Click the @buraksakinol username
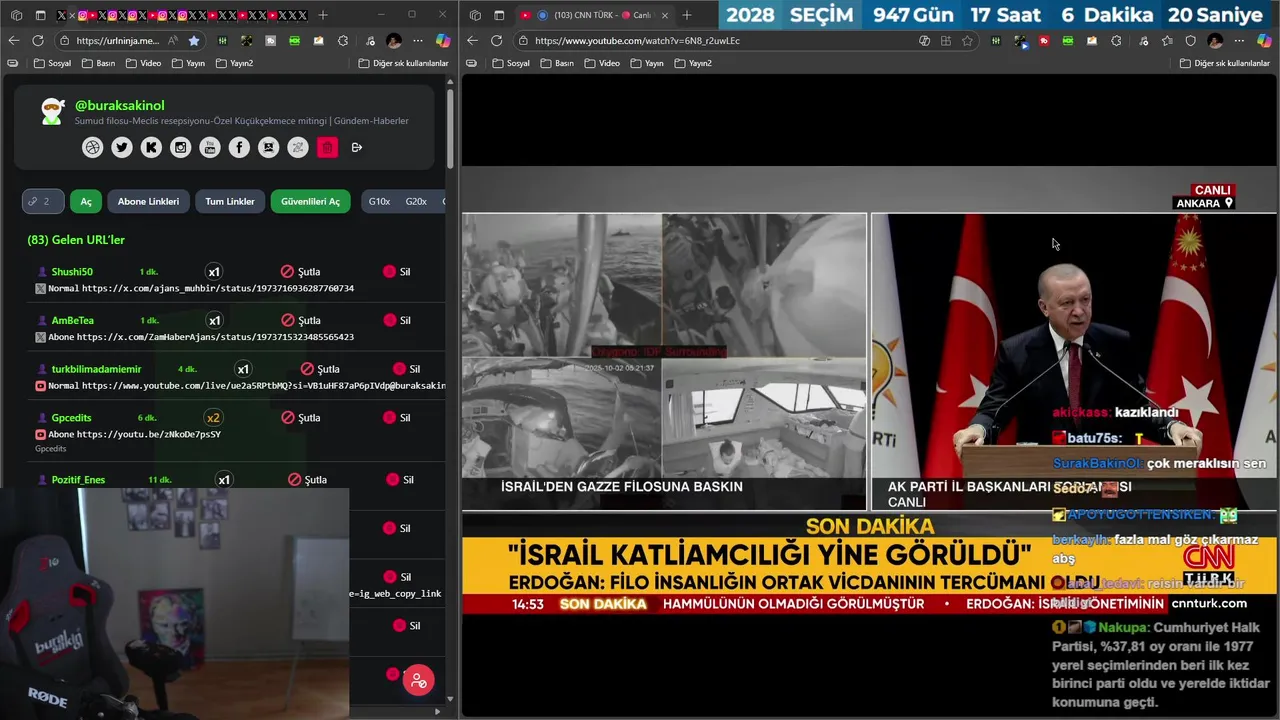This screenshot has height=720, width=1280. (x=120, y=105)
